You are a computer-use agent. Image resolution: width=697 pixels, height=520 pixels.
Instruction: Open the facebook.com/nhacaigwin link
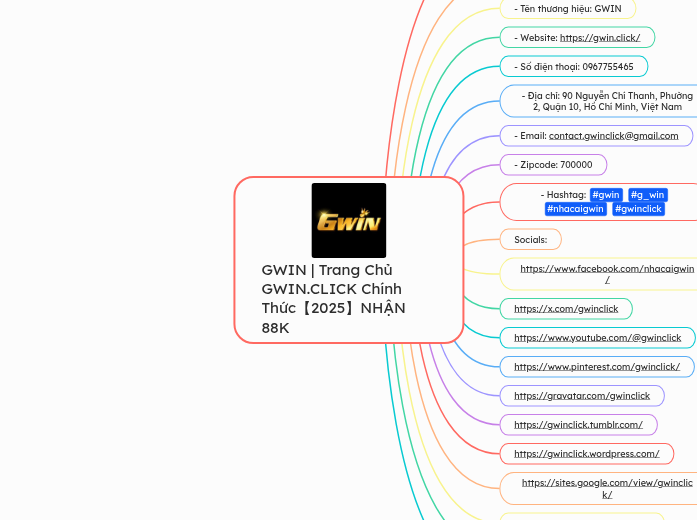[x=607, y=274]
